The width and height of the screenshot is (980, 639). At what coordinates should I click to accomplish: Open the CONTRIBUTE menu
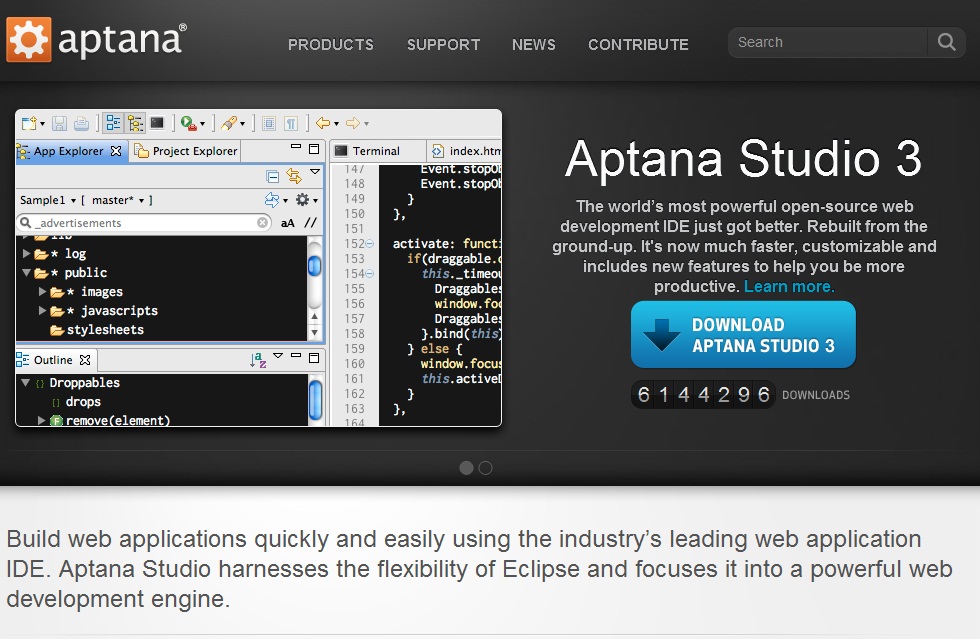[638, 45]
